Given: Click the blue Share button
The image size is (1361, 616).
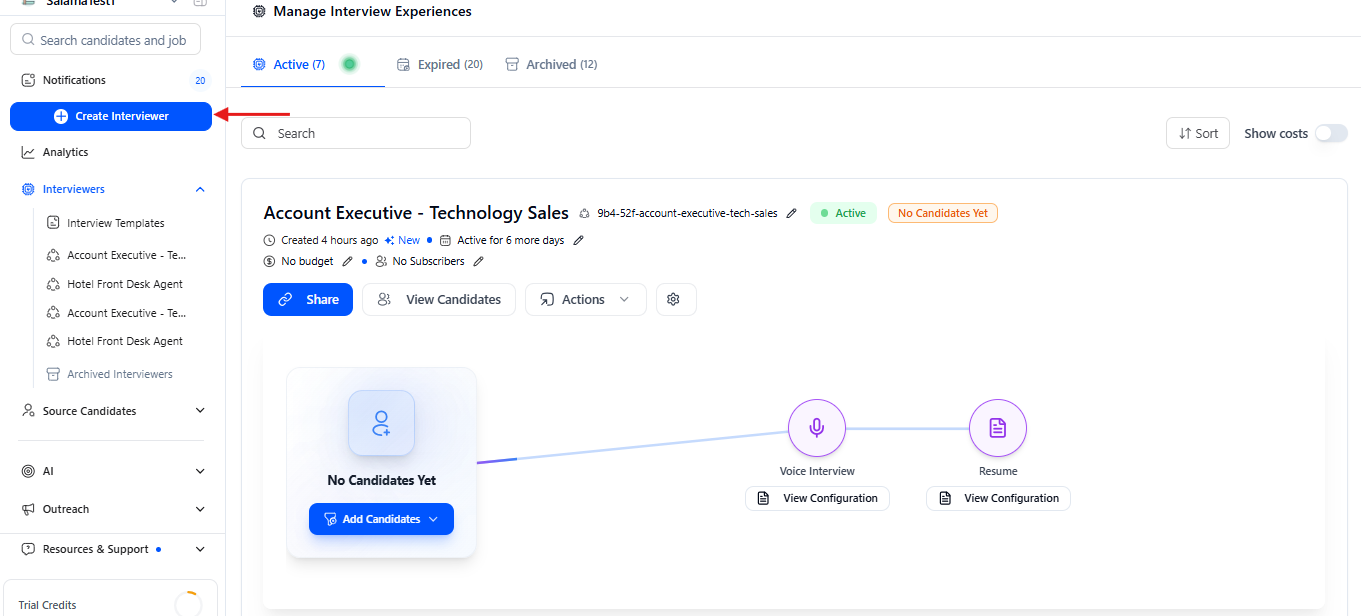Looking at the screenshot, I should (x=308, y=300).
